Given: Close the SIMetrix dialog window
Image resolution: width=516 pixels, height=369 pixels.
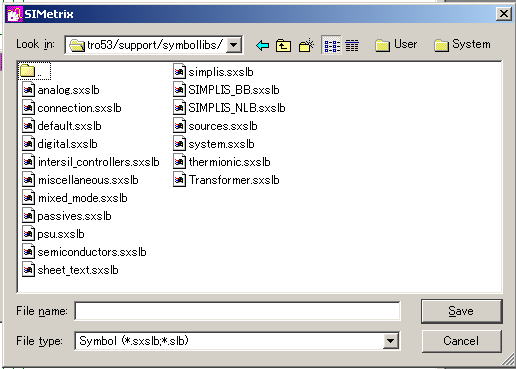Looking at the screenshot, I should 504,14.
